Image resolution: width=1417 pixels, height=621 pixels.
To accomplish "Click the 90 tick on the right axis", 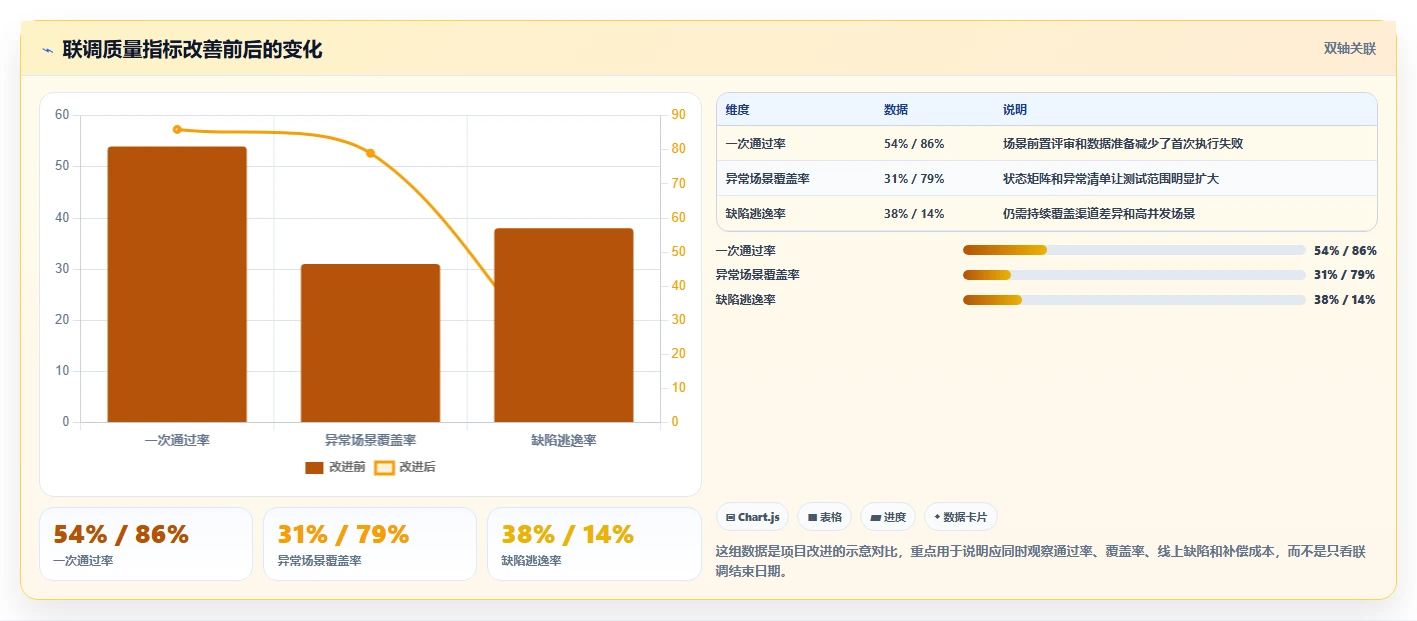I will coord(679,115).
